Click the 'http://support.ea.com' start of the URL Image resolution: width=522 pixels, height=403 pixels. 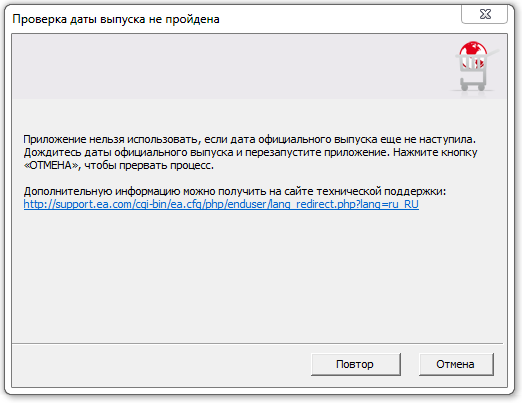78,204
